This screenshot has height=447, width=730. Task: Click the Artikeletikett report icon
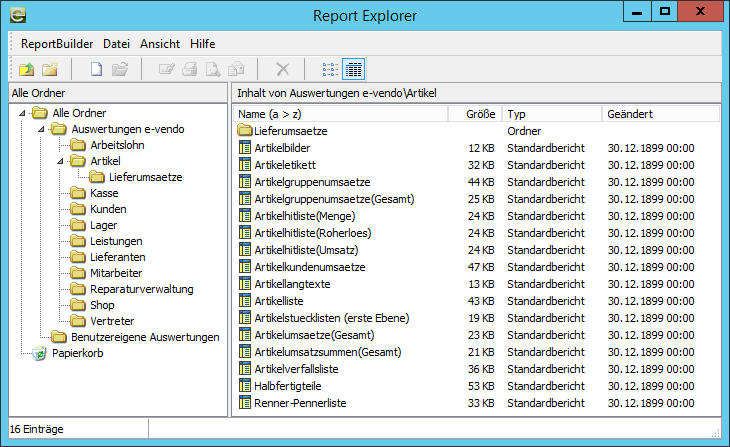tap(244, 165)
